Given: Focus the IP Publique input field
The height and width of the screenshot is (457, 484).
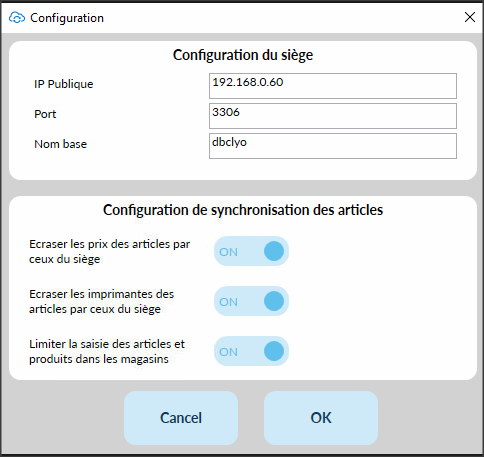Looking at the screenshot, I should point(333,86).
